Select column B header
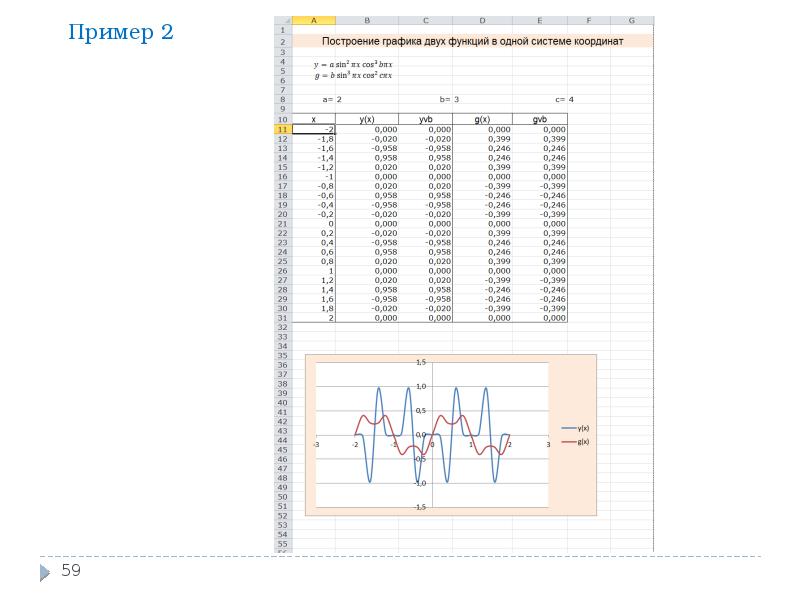The image size is (800, 600). (x=367, y=20)
